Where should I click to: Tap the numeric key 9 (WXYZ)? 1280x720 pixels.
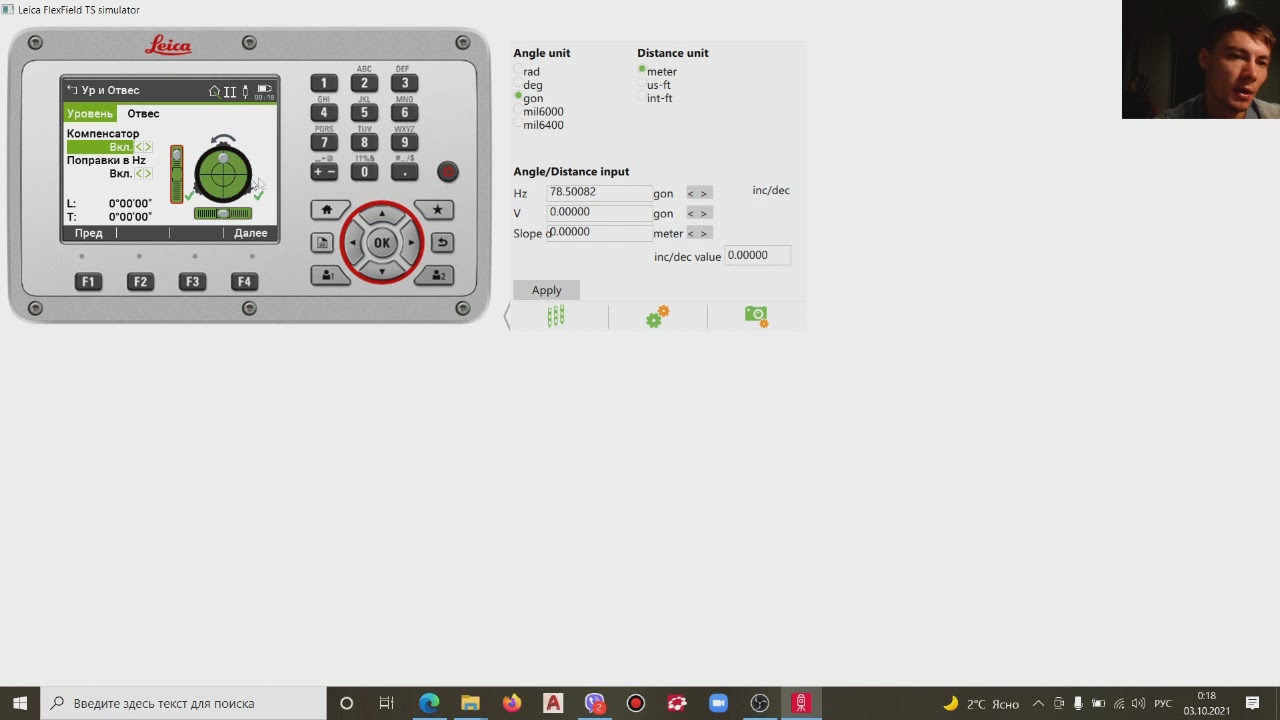point(404,142)
